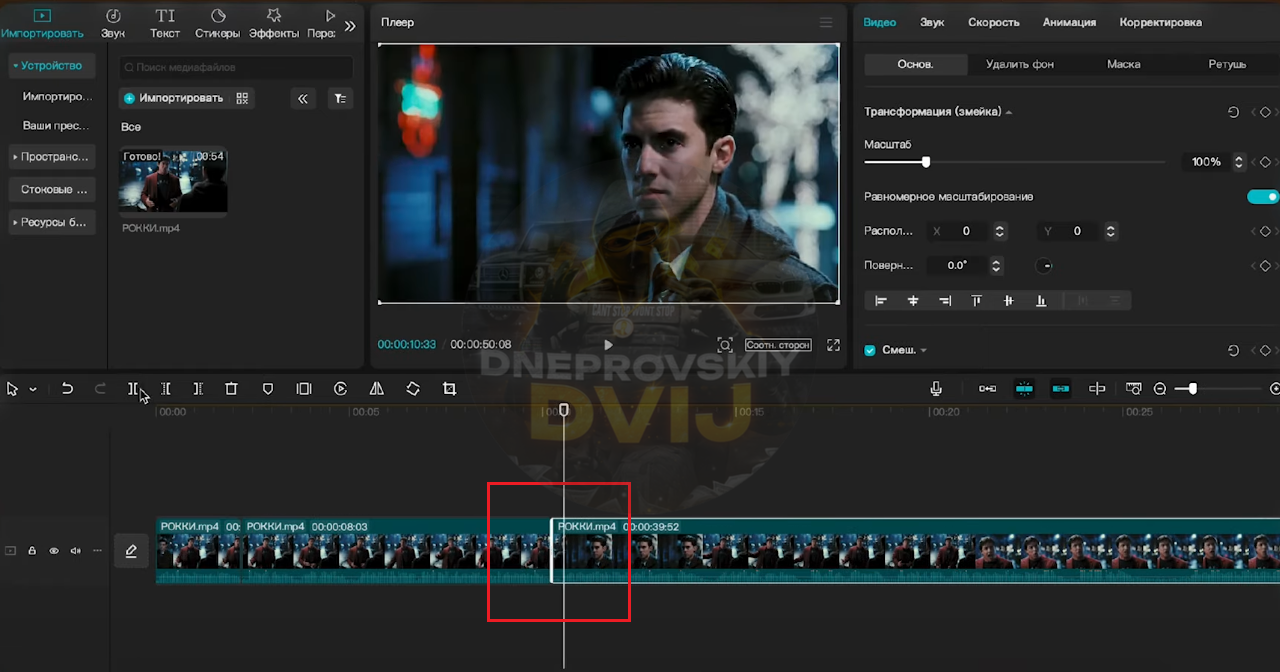Collapse the Устройство tree section
This screenshot has width=1280, height=672.
[x=15, y=66]
